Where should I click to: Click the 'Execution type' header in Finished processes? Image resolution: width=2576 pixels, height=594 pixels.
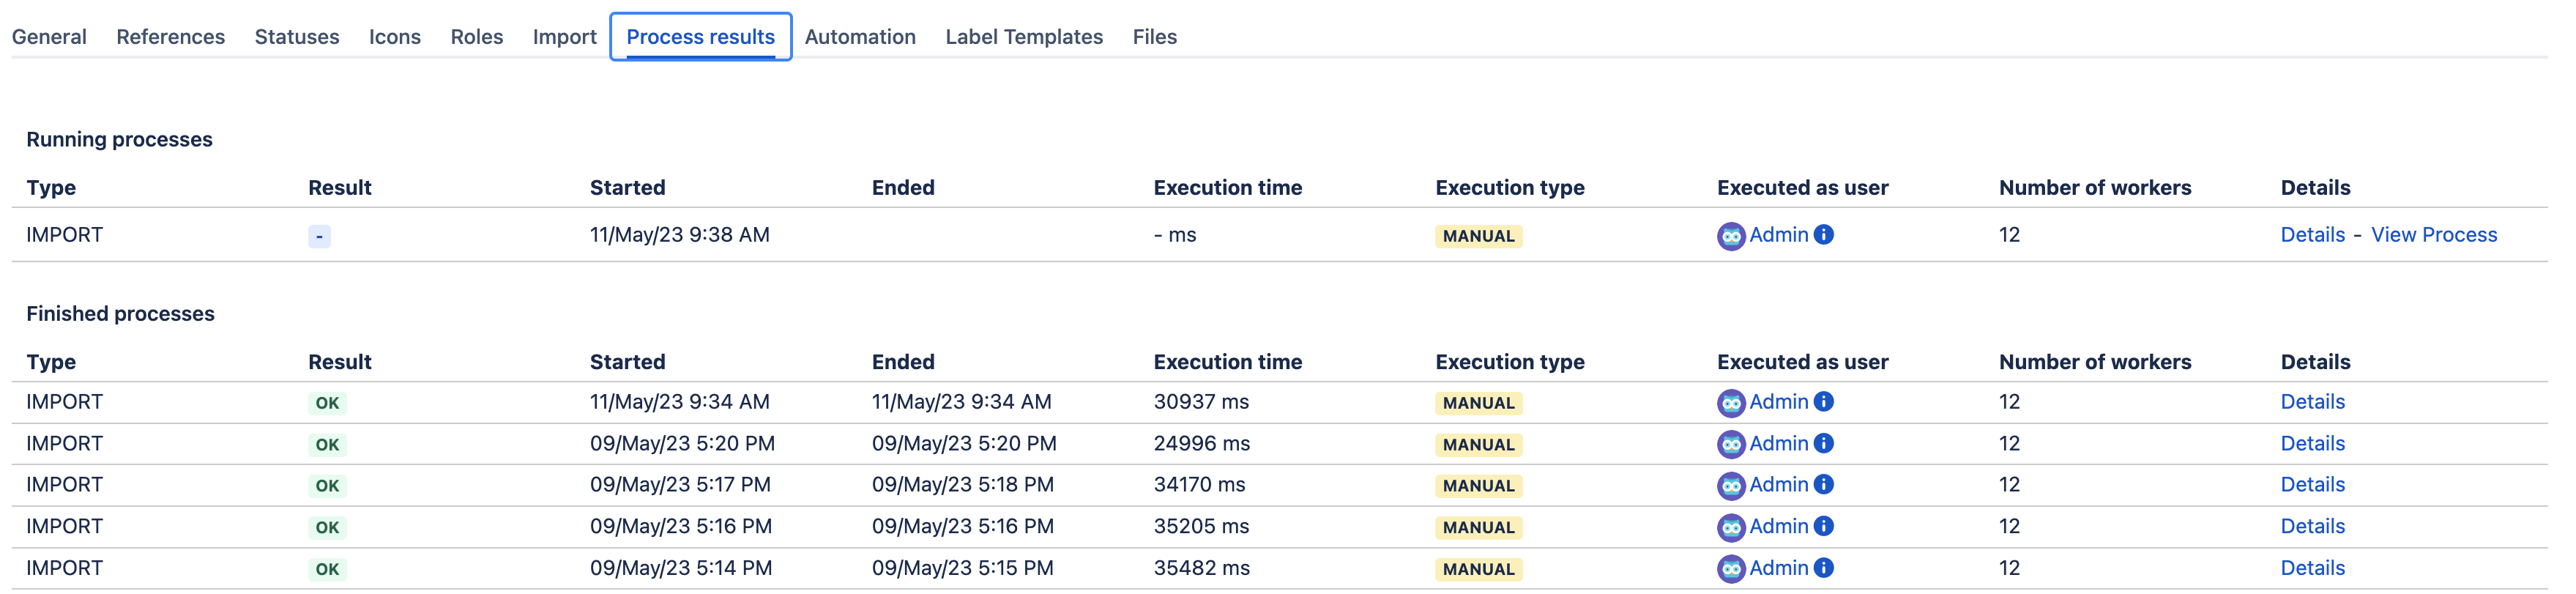[x=1510, y=363]
